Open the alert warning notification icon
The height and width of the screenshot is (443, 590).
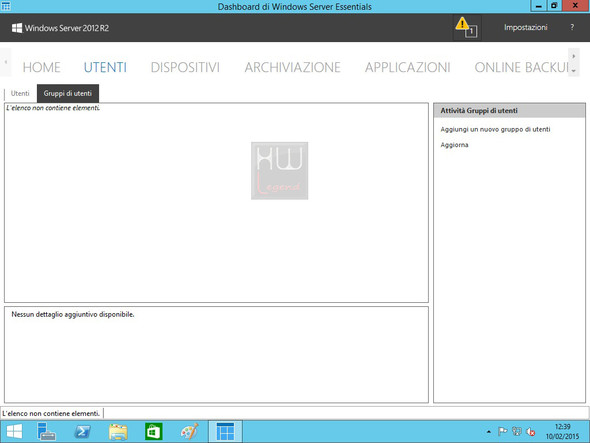click(x=466, y=27)
